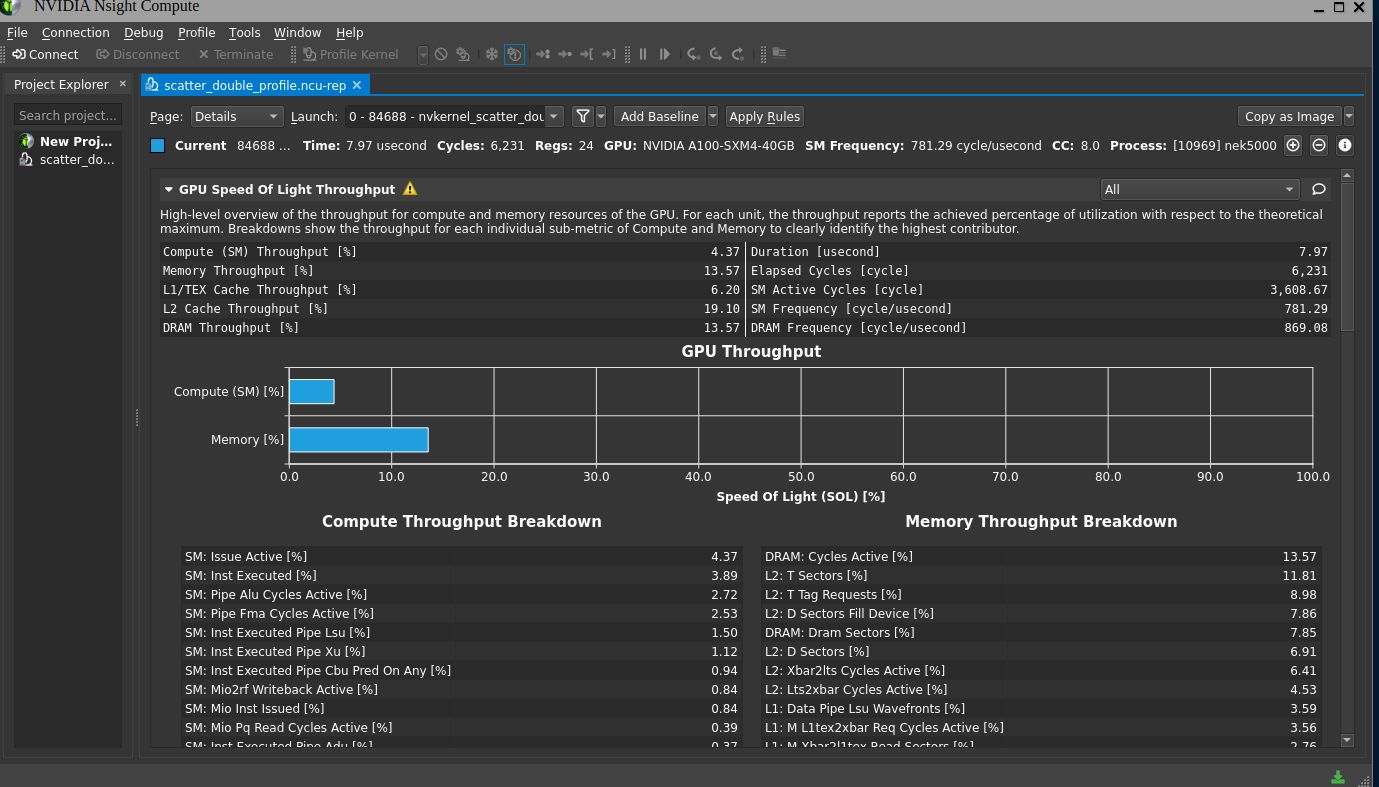
Task: Click the Apply Rules button
Action: [x=764, y=116]
